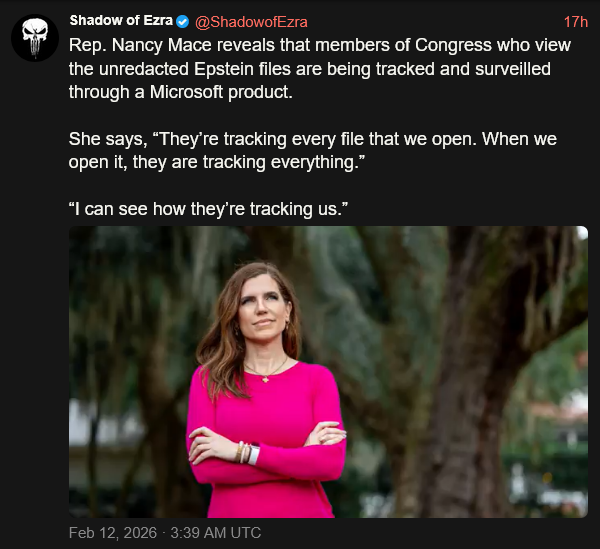Viewport: 600px width, 549px height.
Task: Open the @ShadowofEzra handle link
Action: (x=250, y=22)
